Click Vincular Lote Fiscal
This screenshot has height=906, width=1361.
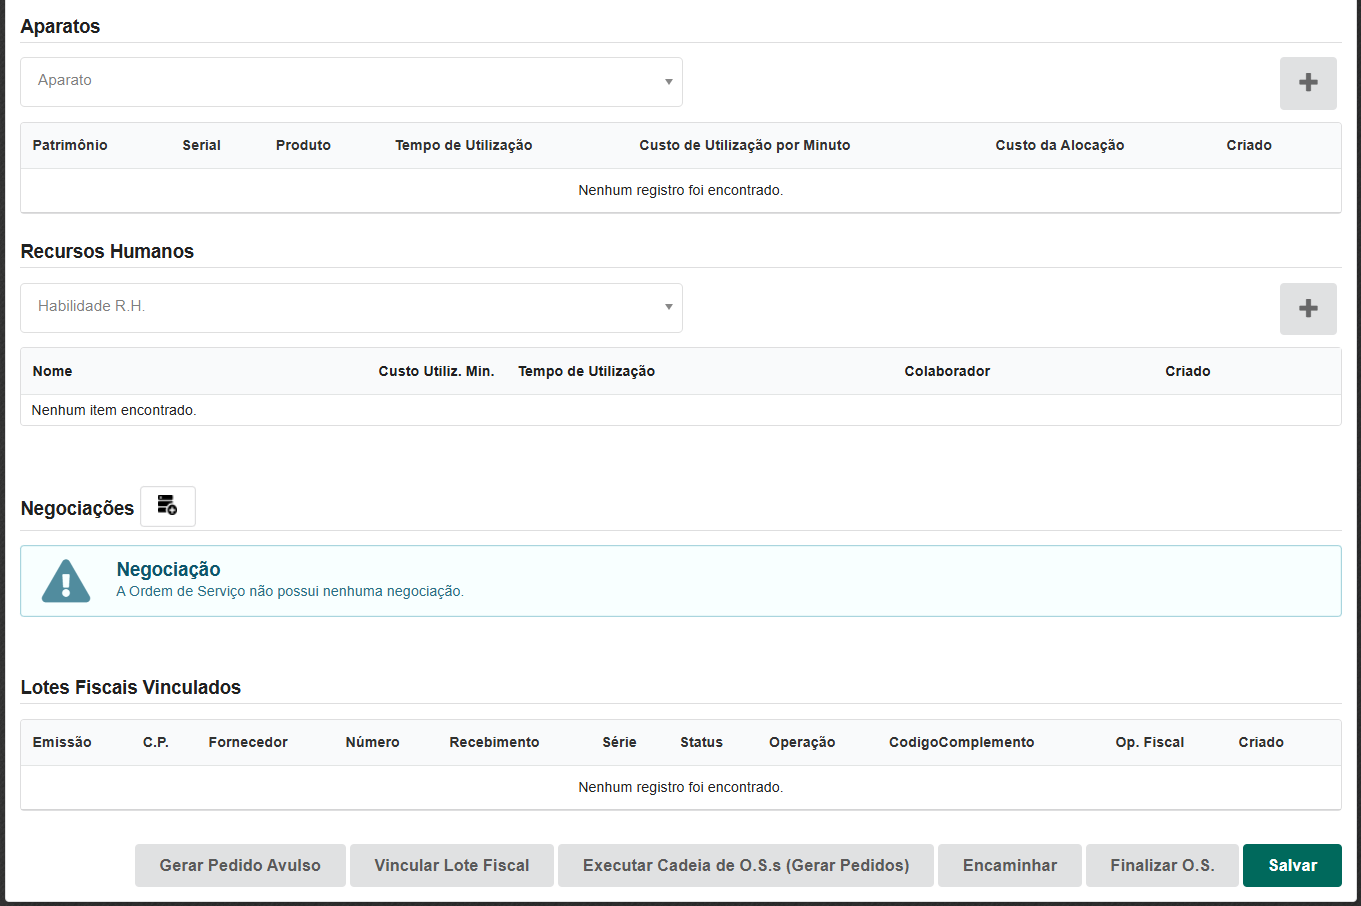click(451, 865)
